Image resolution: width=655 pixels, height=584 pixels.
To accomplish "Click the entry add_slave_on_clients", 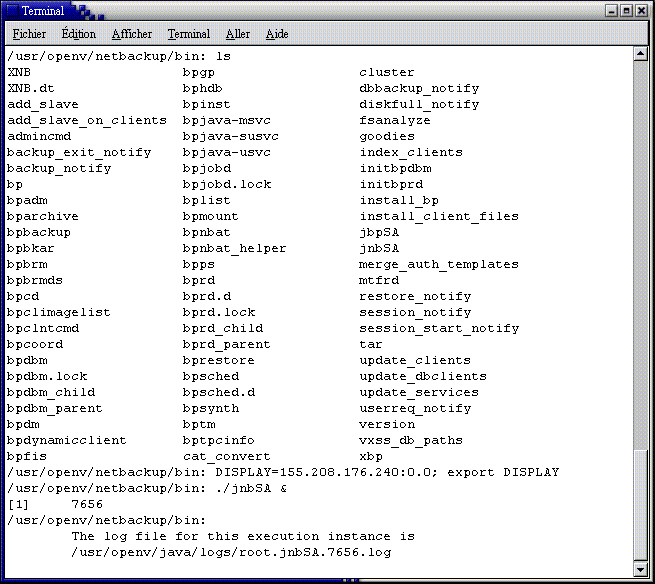I will coord(87,121).
